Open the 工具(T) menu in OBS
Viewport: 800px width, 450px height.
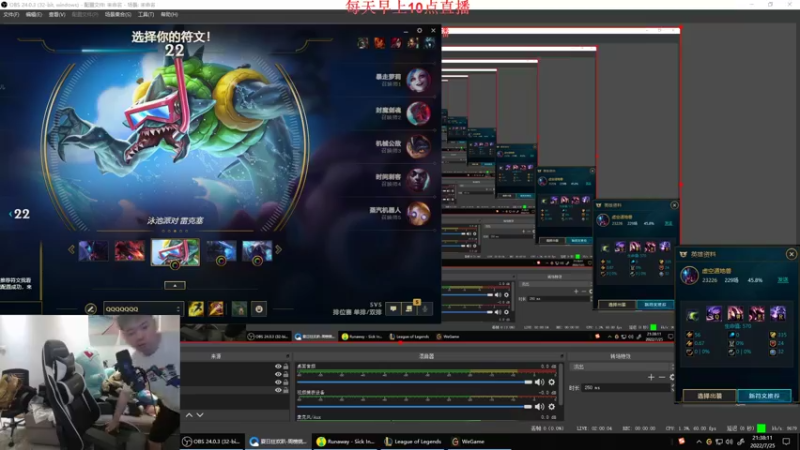coord(146,14)
